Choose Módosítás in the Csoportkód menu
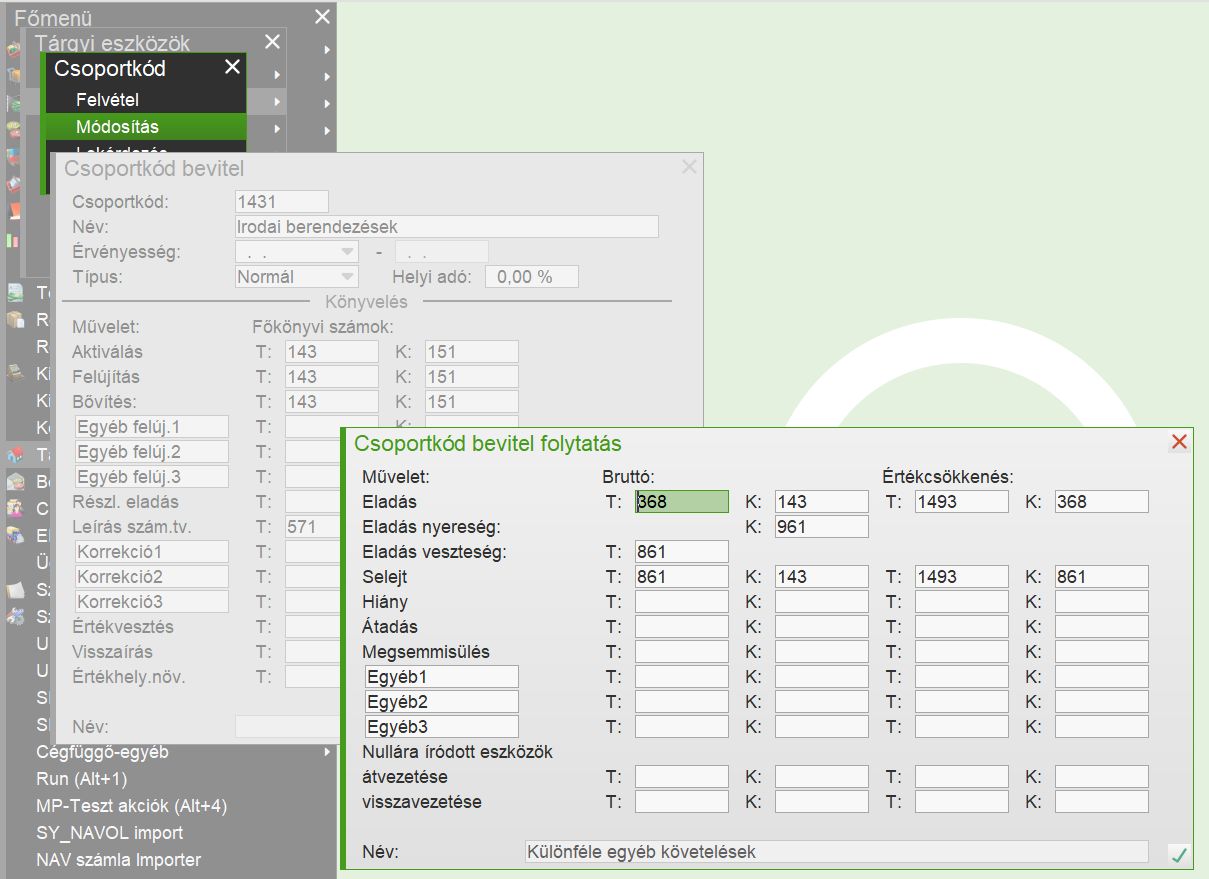 point(117,127)
